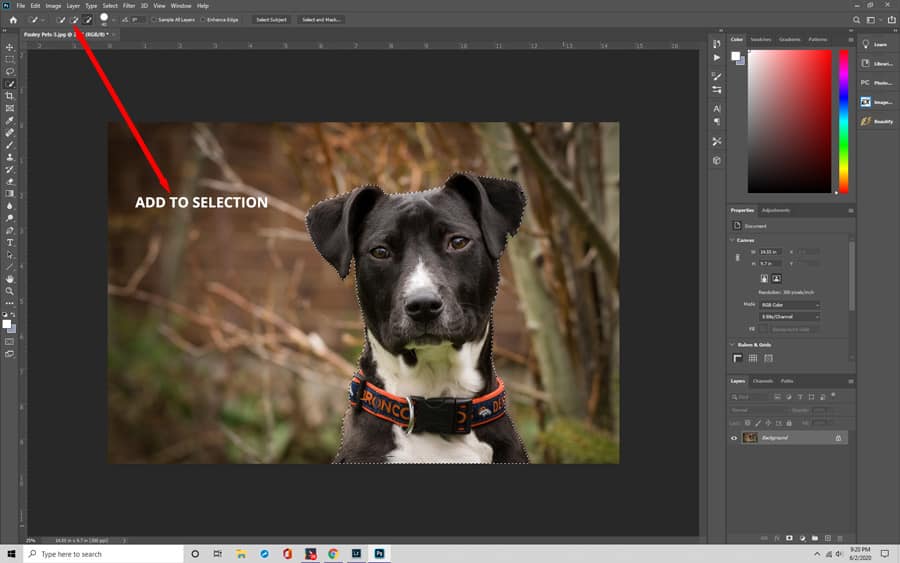Toggle grid display in Rulers & Grids
900x563 pixels.
tap(753, 359)
